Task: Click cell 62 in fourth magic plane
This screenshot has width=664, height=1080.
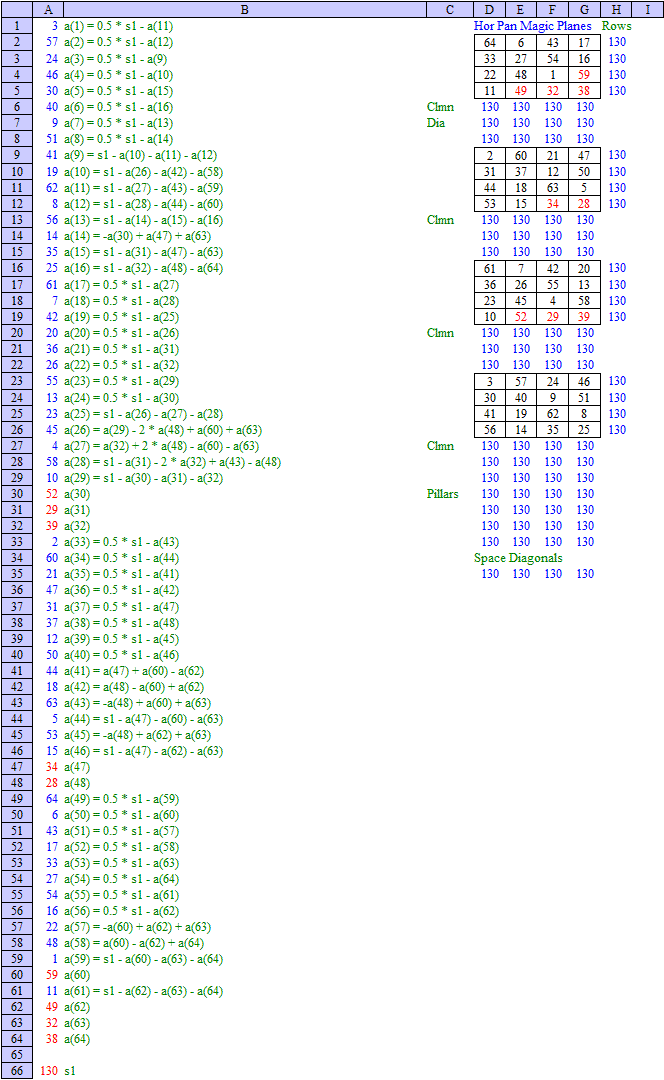Action: [x=552, y=413]
